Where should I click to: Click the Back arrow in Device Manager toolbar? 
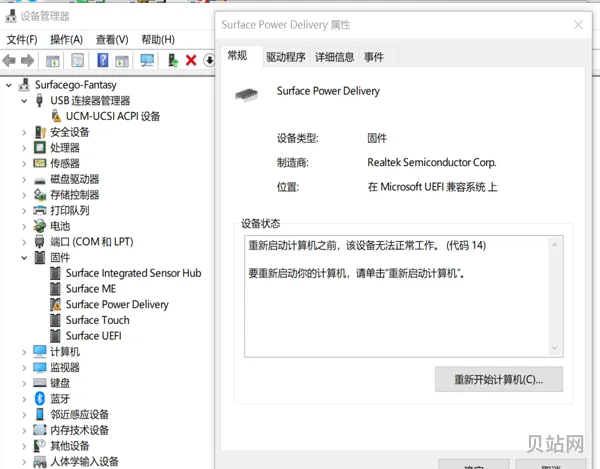(x=9, y=60)
